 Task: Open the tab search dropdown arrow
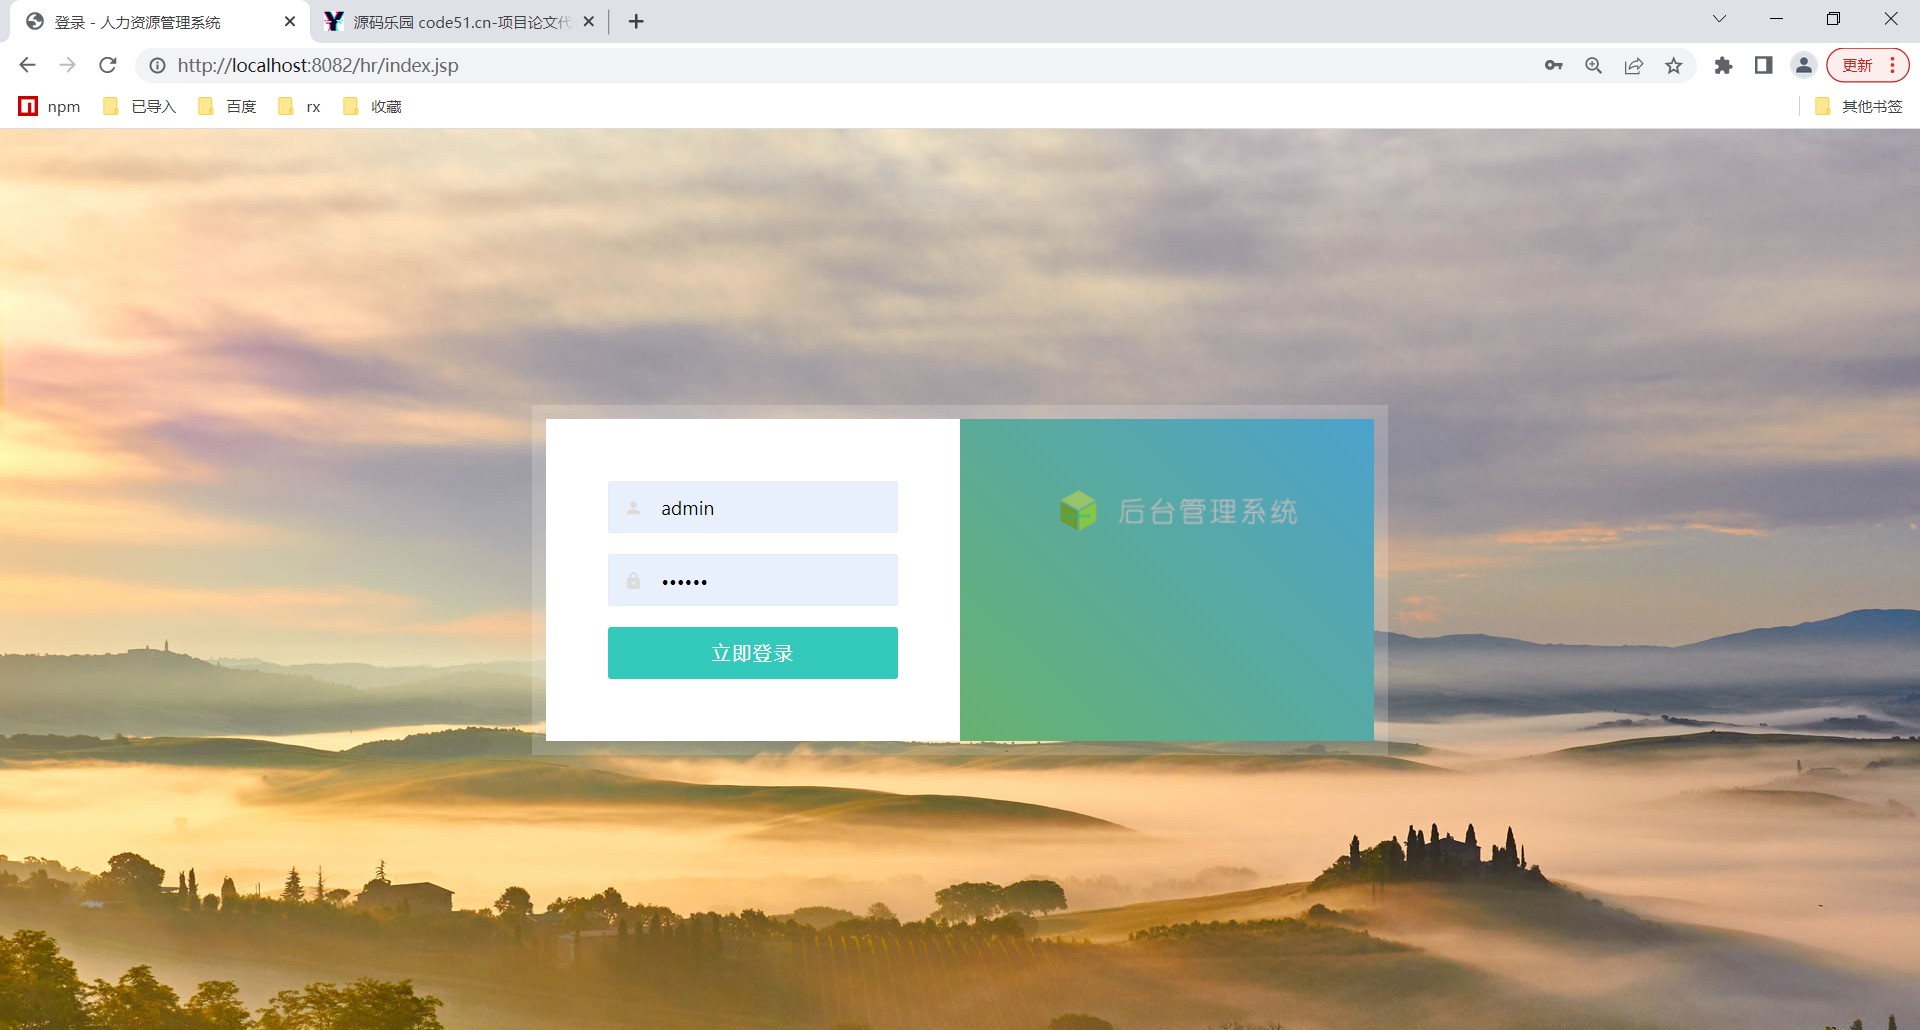tap(1719, 19)
